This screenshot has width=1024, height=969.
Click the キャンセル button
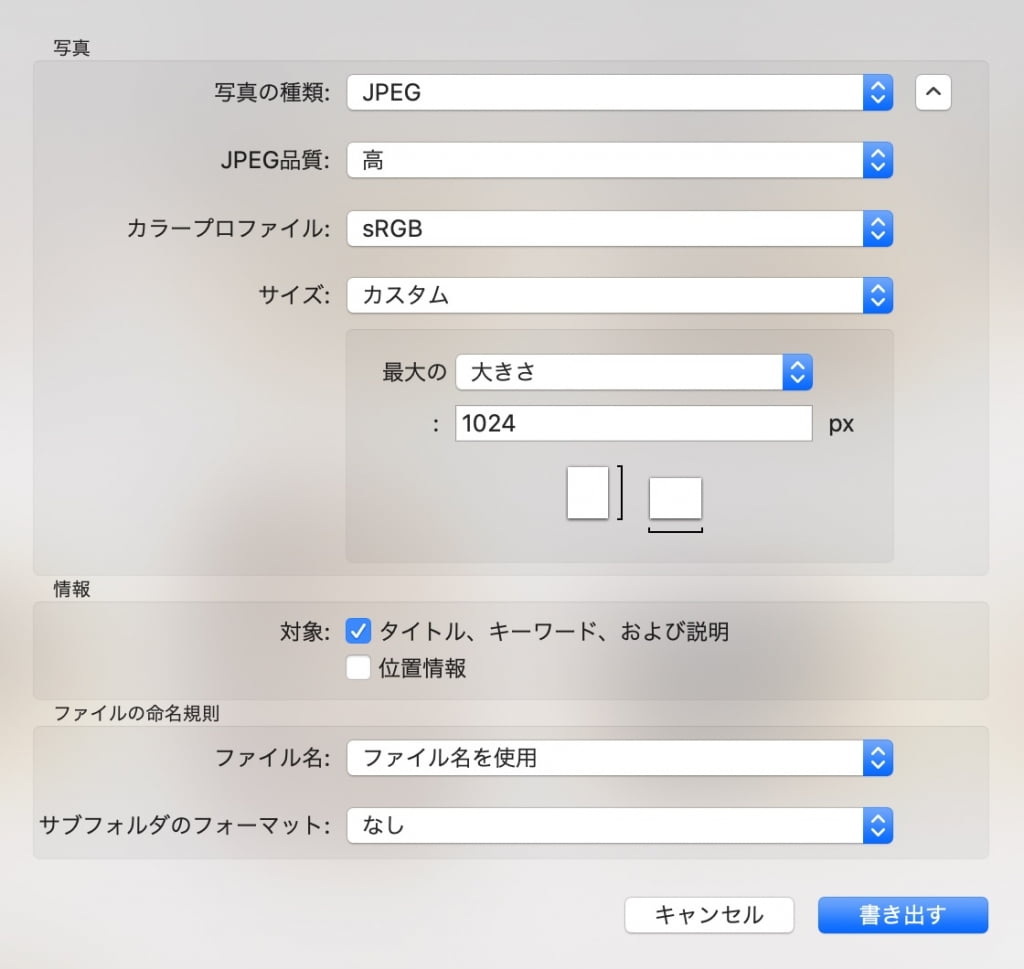pyautogui.click(x=709, y=915)
